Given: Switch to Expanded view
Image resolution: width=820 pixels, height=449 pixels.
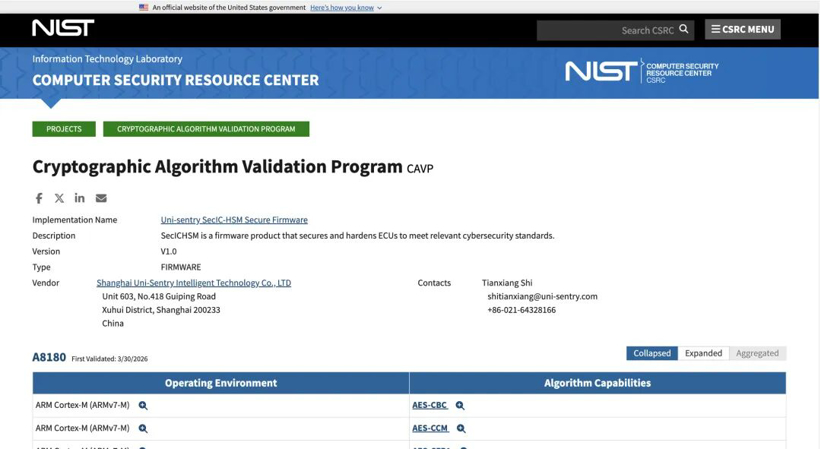Looking at the screenshot, I should click(x=703, y=353).
